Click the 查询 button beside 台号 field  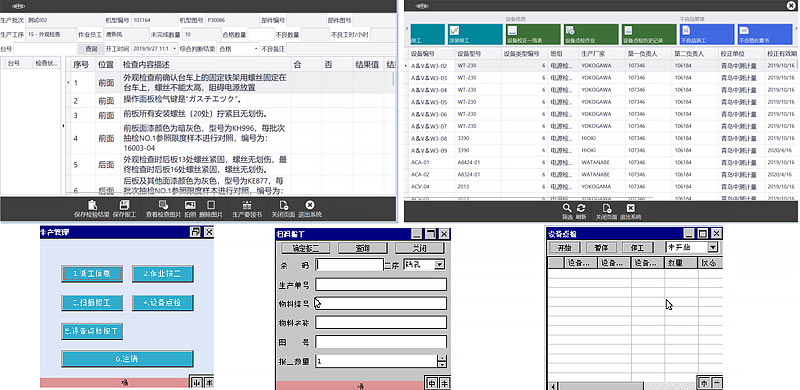pos(91,49)
